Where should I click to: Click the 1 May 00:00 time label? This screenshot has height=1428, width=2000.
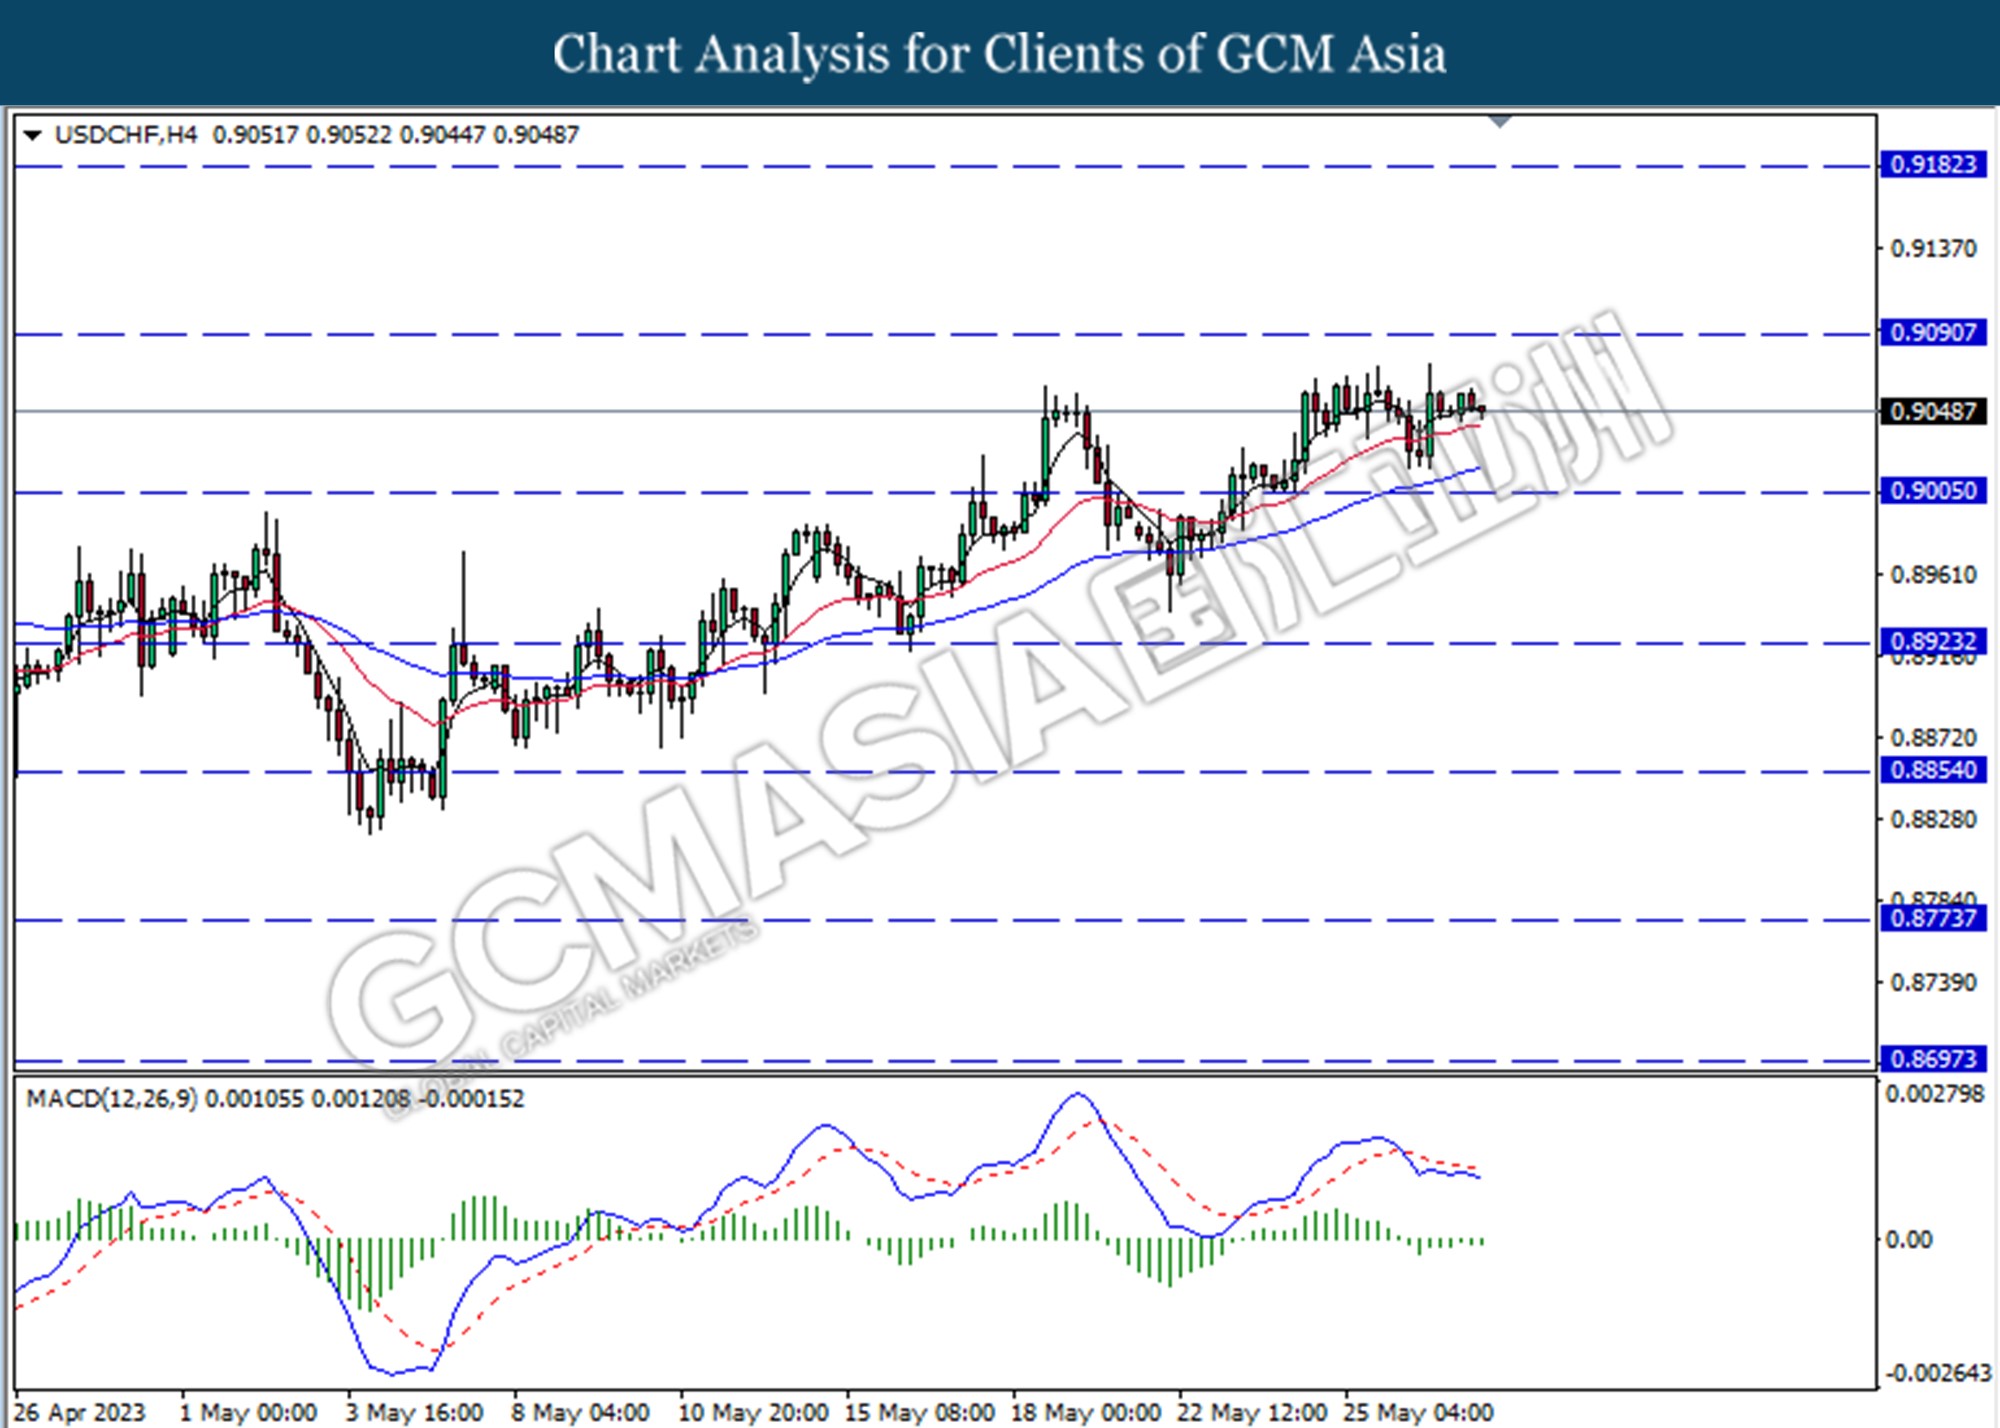pyautogui.click(x=248, y=1413)
